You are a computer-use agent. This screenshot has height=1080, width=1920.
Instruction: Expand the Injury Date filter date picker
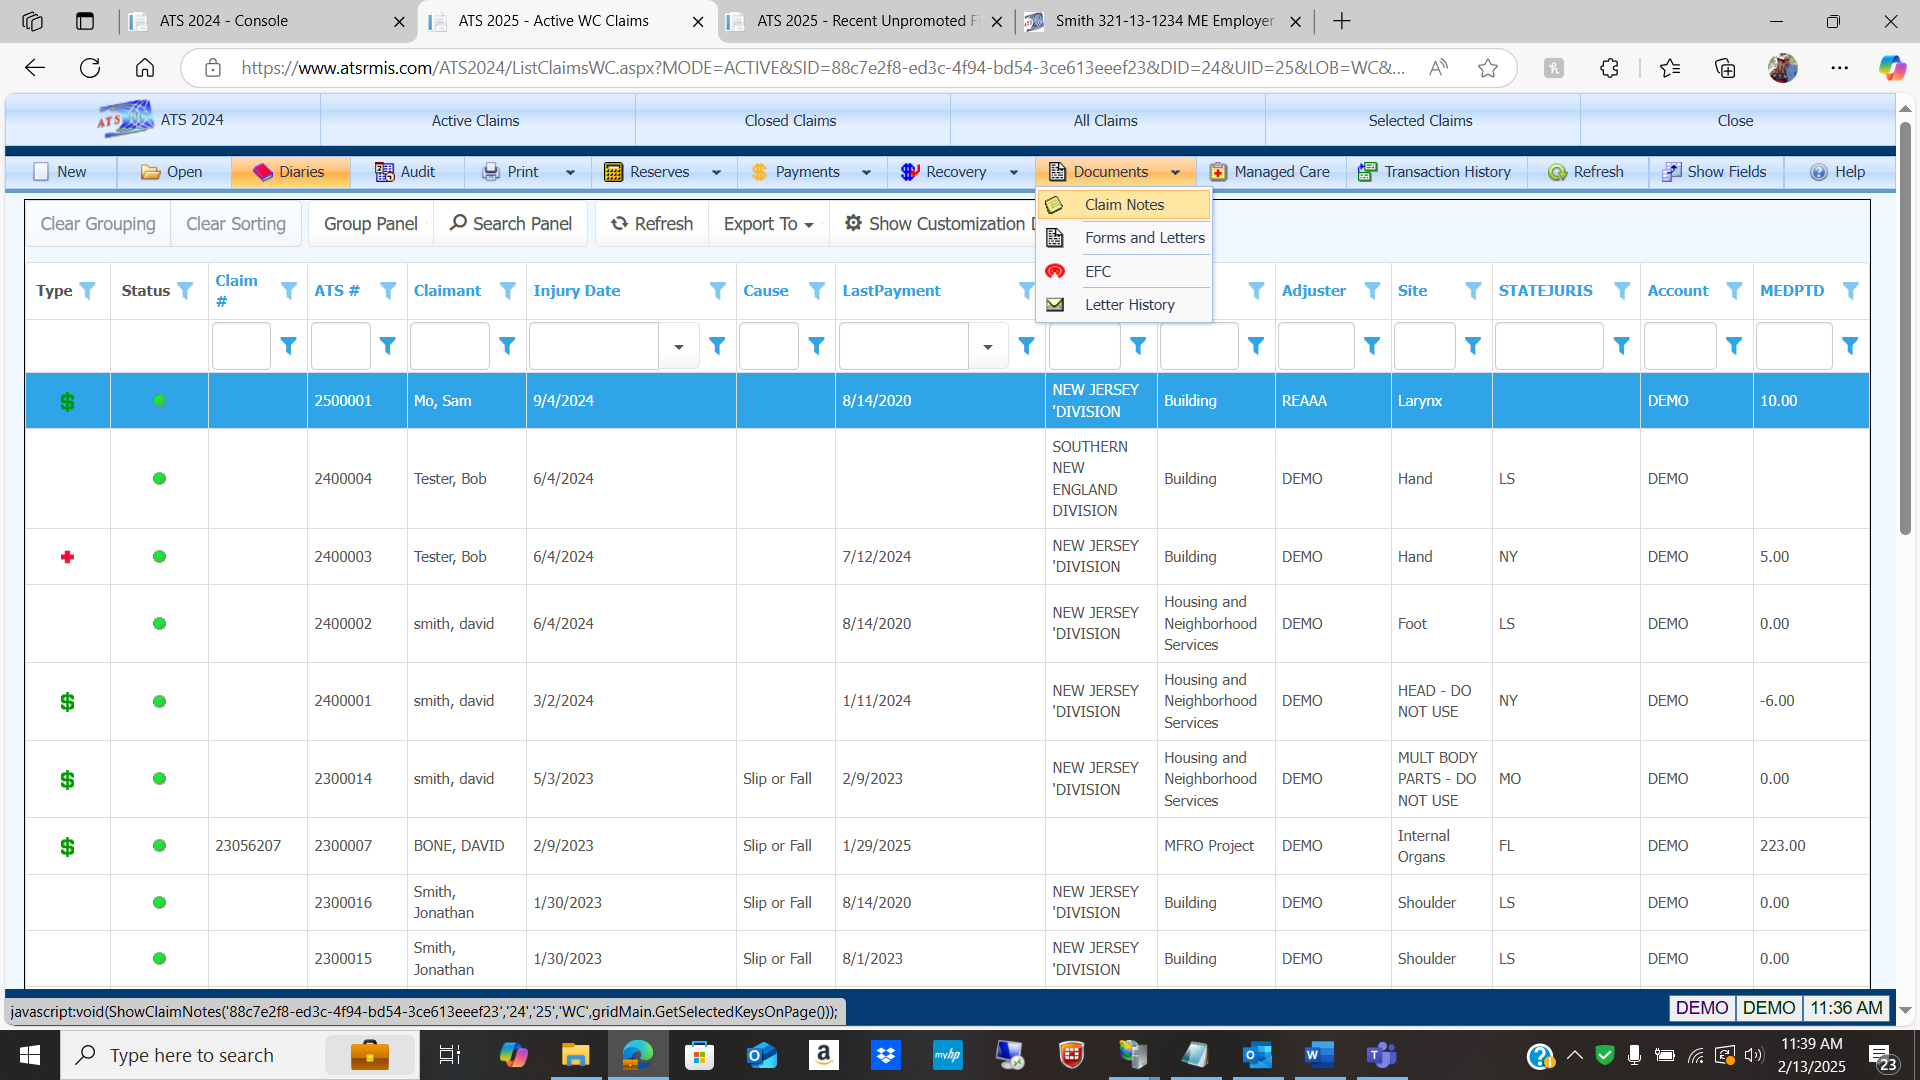(x=679, y=346)
